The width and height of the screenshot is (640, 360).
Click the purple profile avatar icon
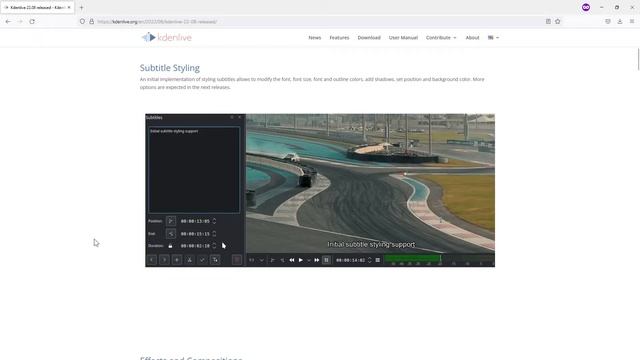click(586, 7)
